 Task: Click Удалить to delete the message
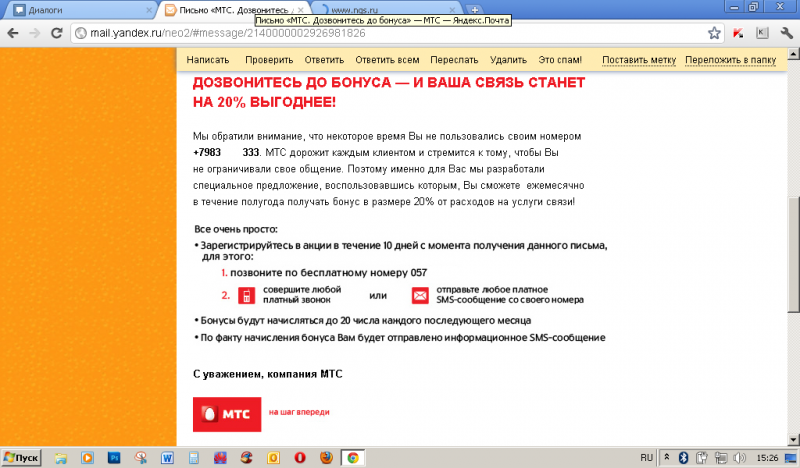[x=508, y=60]
